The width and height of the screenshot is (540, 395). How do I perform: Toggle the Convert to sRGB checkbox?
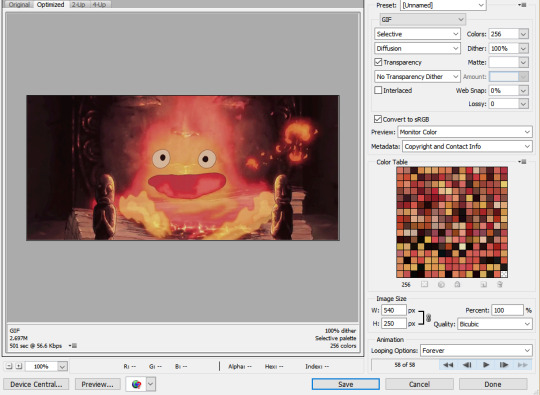[378, 119]
